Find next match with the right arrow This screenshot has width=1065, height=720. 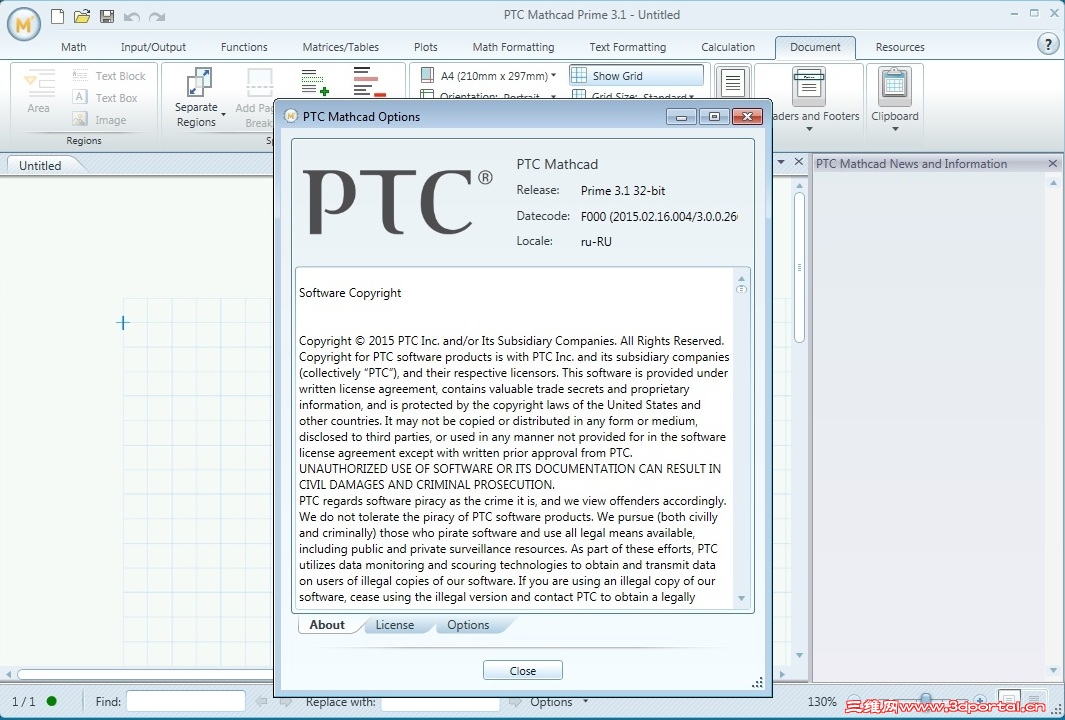coord(286,701)
